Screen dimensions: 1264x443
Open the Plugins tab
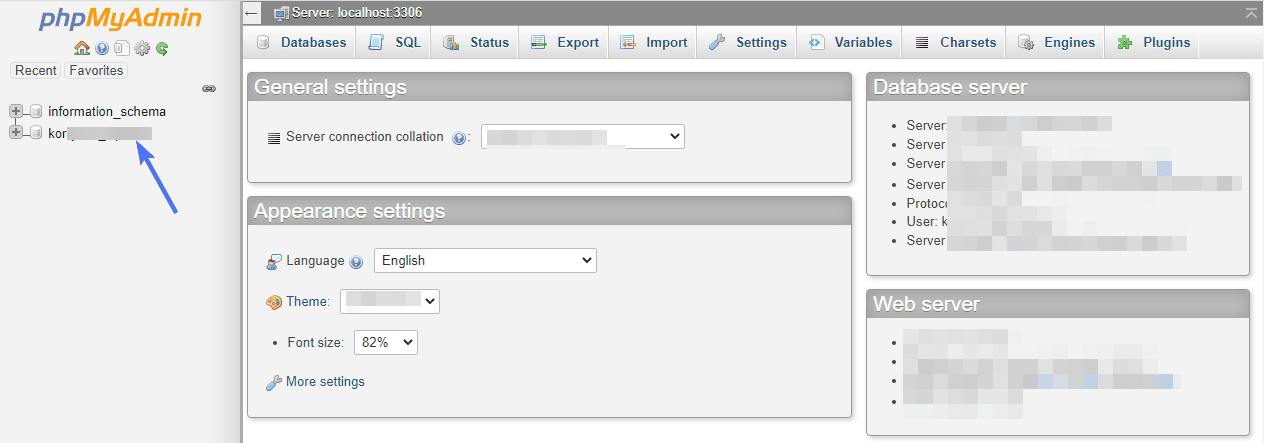pos(1154,42)
